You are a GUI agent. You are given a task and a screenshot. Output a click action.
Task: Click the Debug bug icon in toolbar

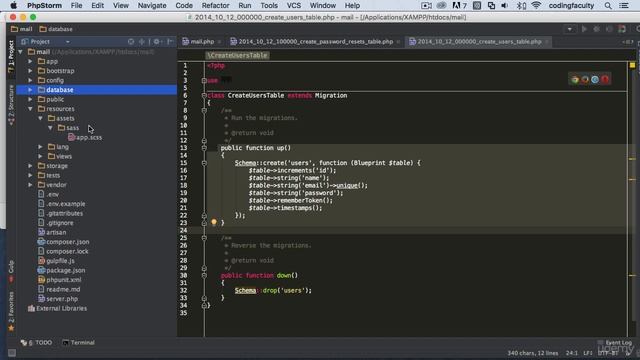pos(596,29)
